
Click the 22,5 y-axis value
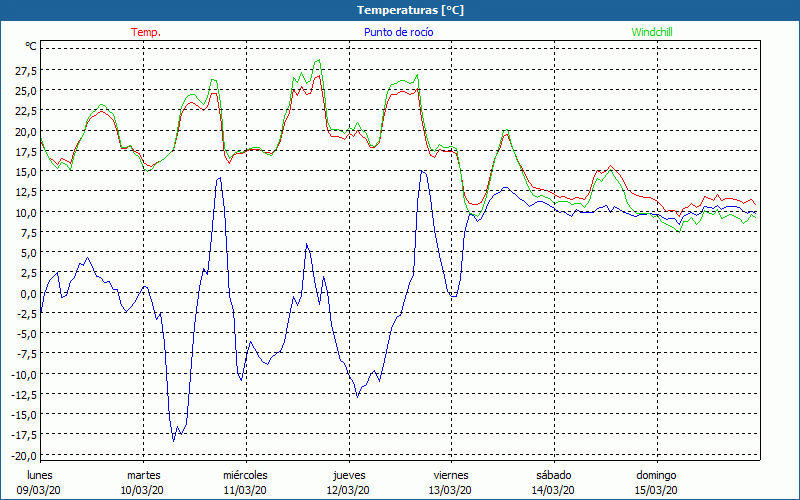[25, 111]
